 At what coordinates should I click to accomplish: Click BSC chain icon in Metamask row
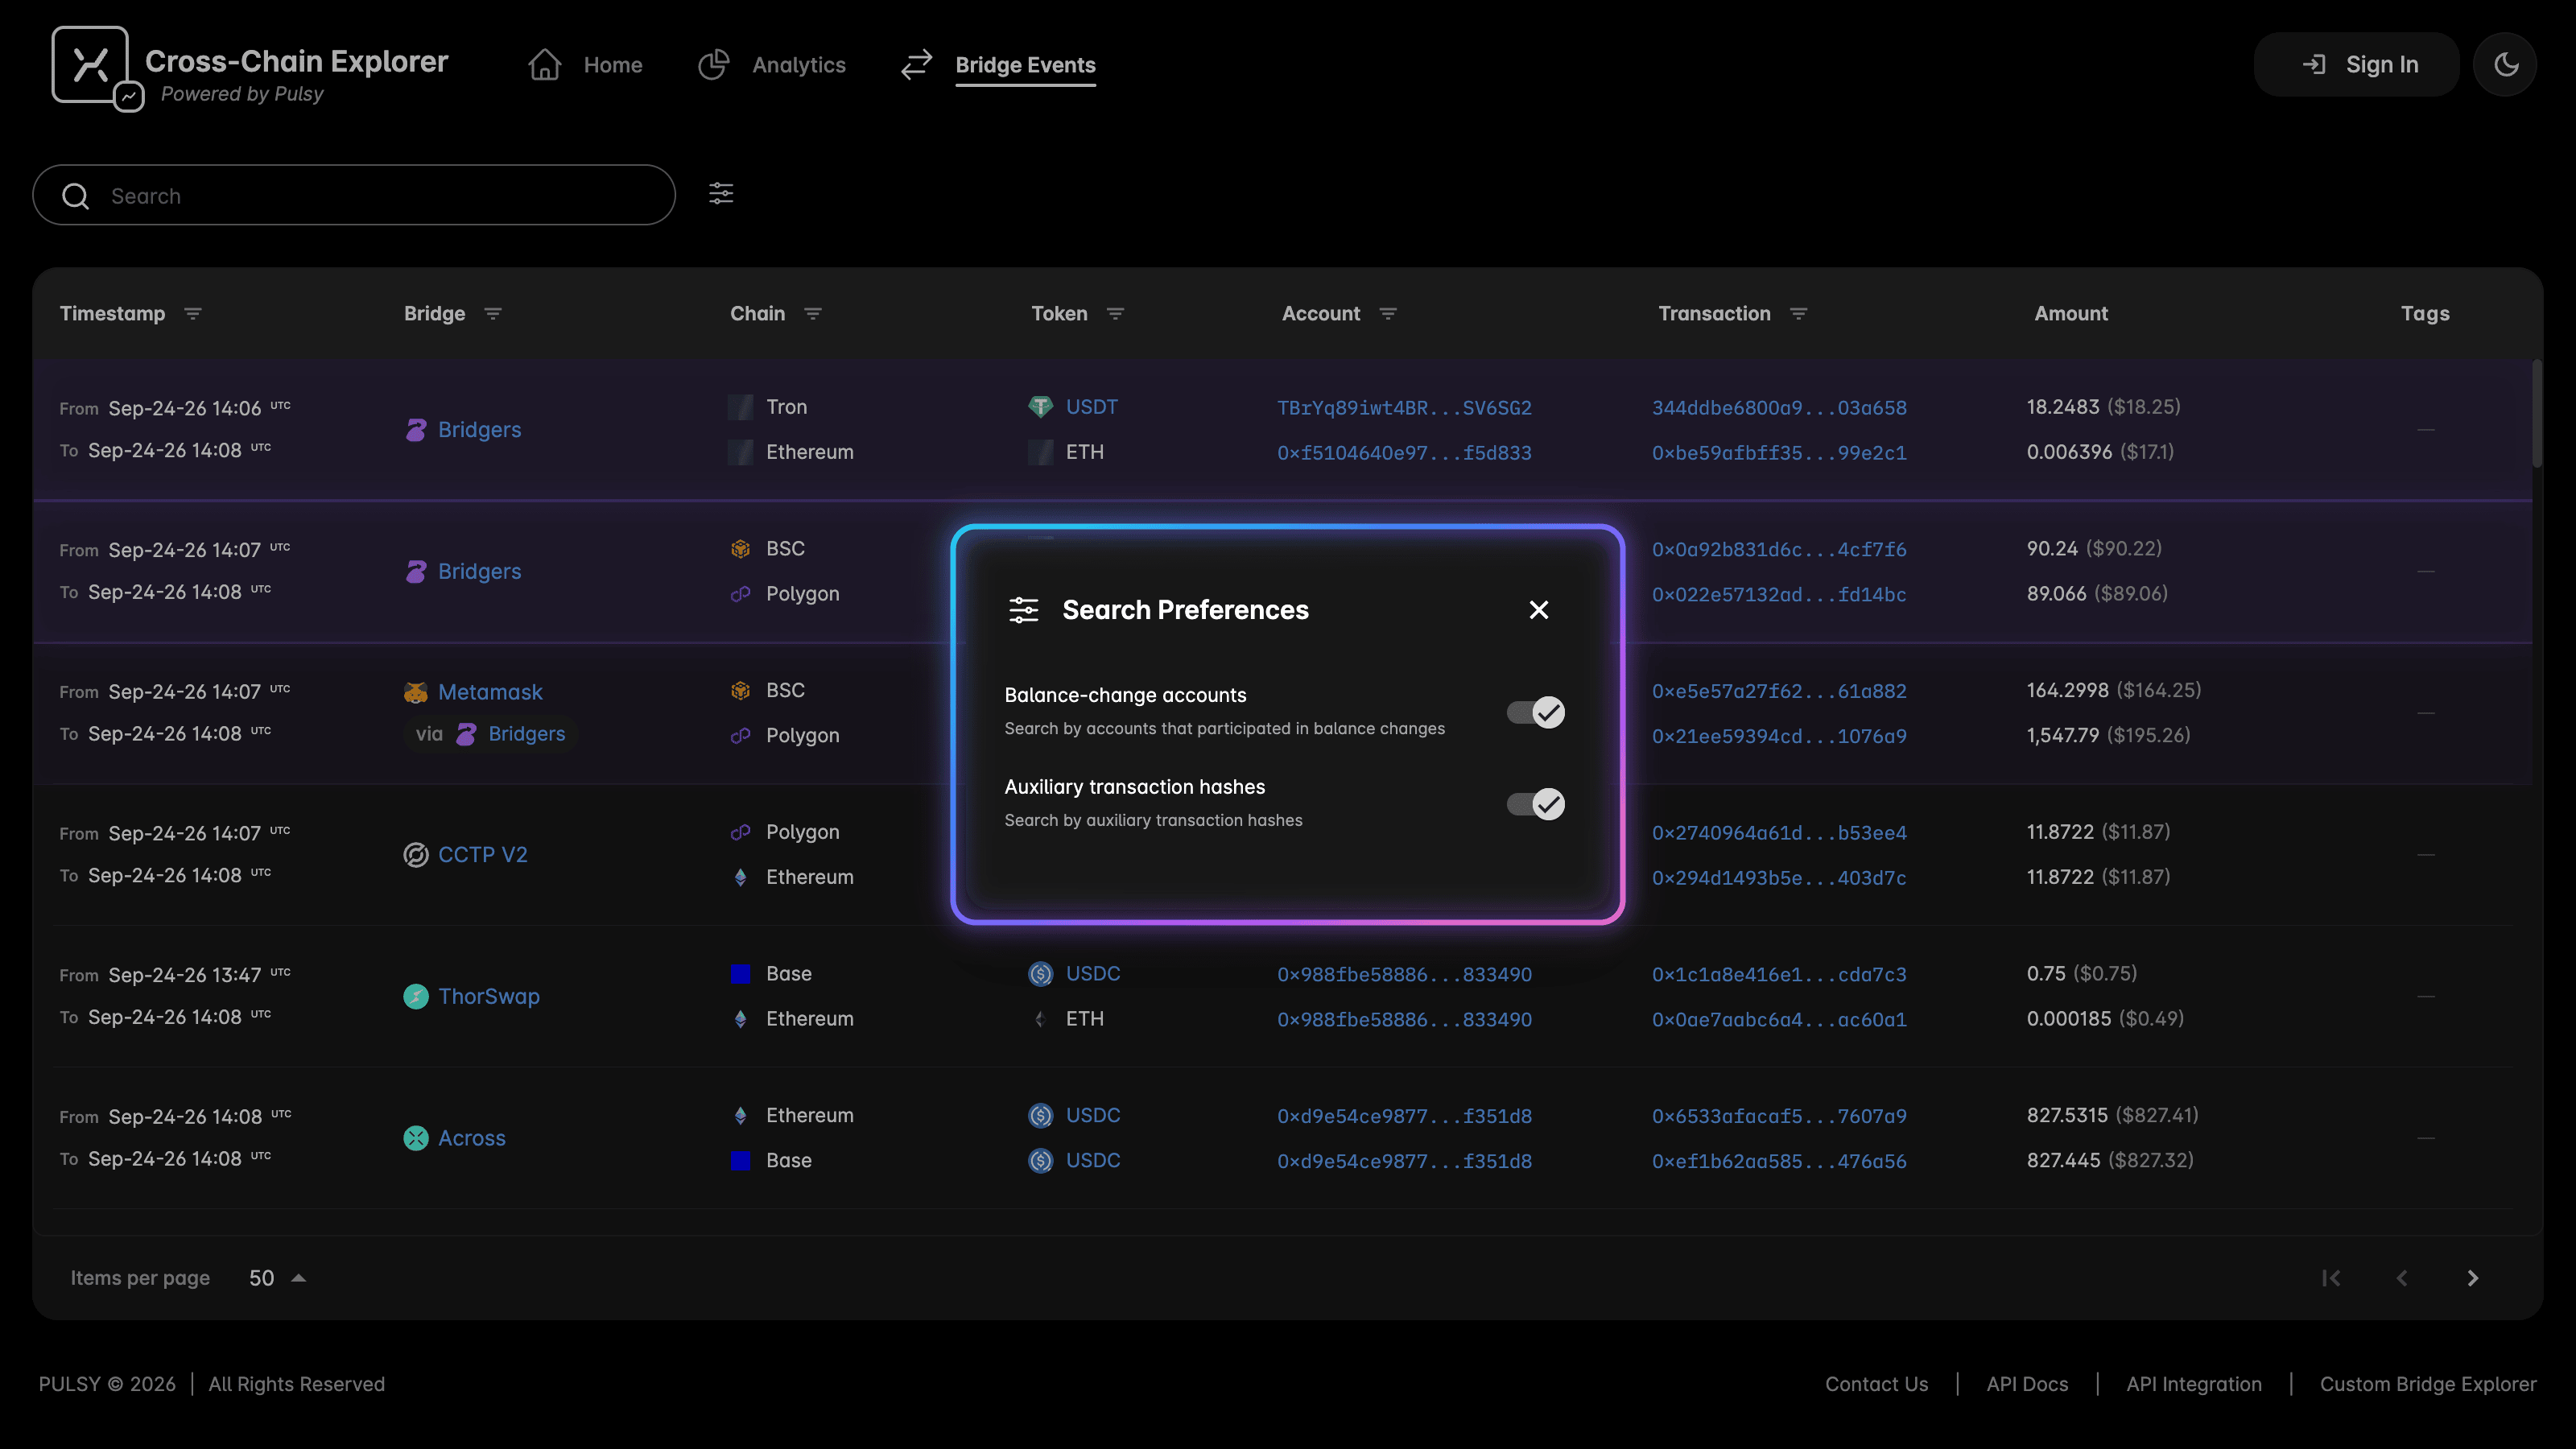point(740,690)
